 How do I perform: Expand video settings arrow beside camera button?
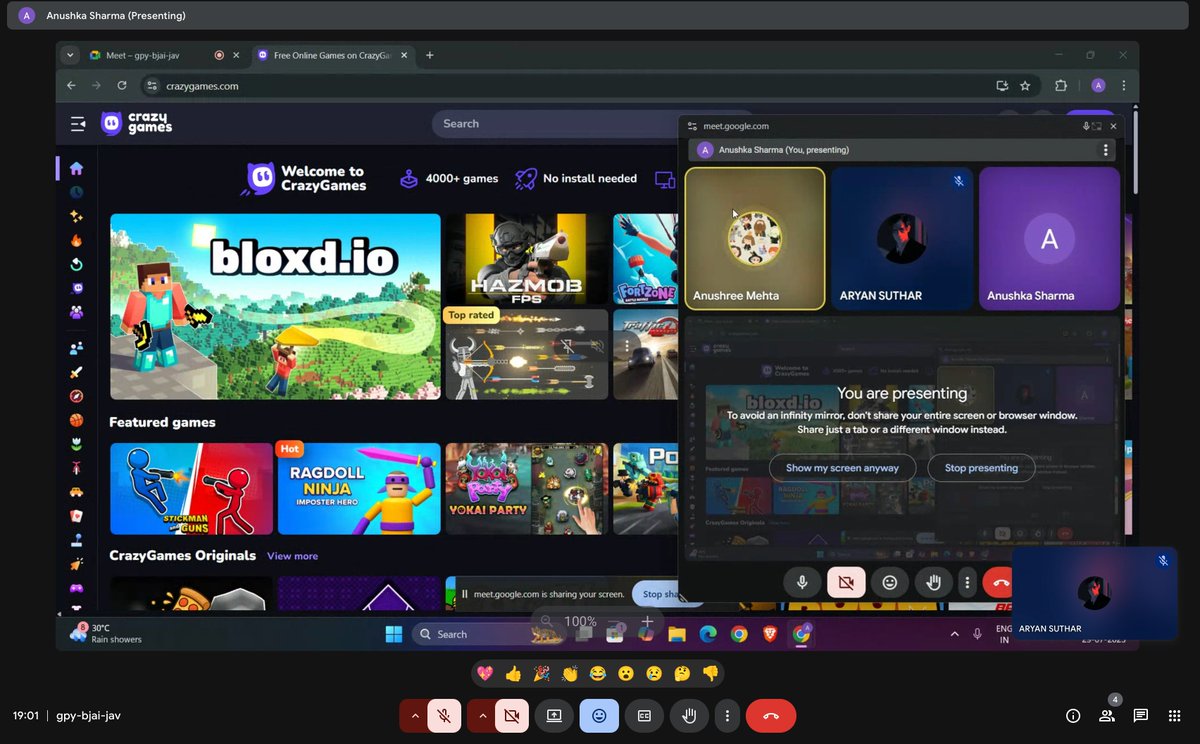[482, 716]
